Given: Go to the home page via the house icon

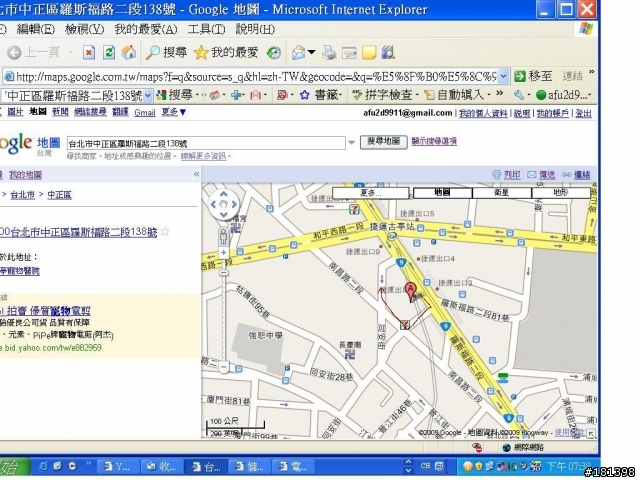Looking at the screenshot, I should coord(129,52).
